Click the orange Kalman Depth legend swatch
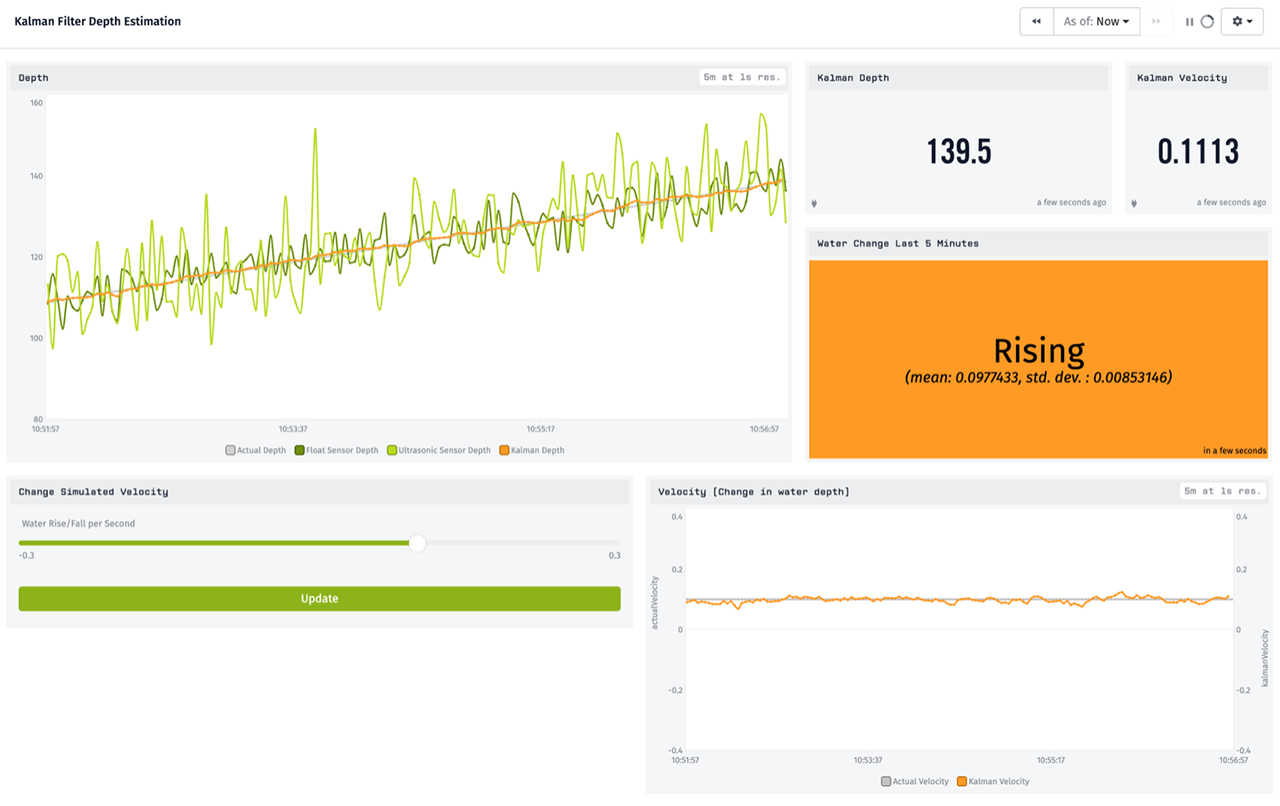This screenshot has height=806, width=1280. 504,451
